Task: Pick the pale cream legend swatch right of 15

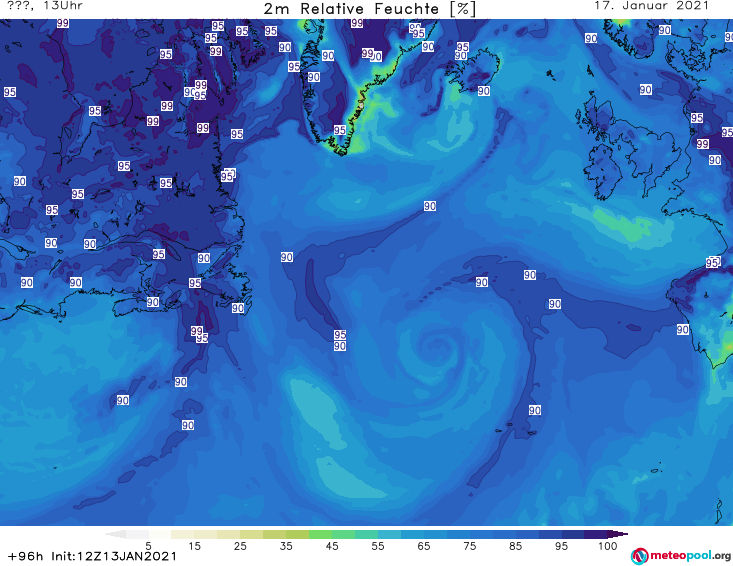Action: [x=206, y=534]
